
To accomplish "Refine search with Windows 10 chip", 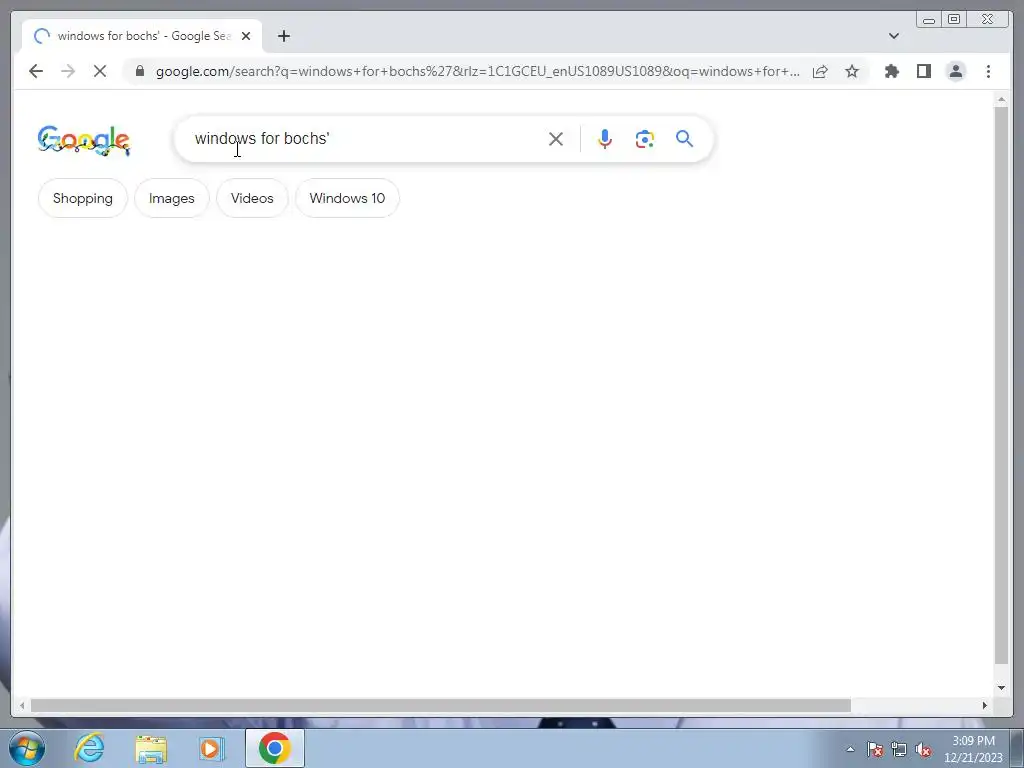I will pyautogui.click(x=347, y=198).
